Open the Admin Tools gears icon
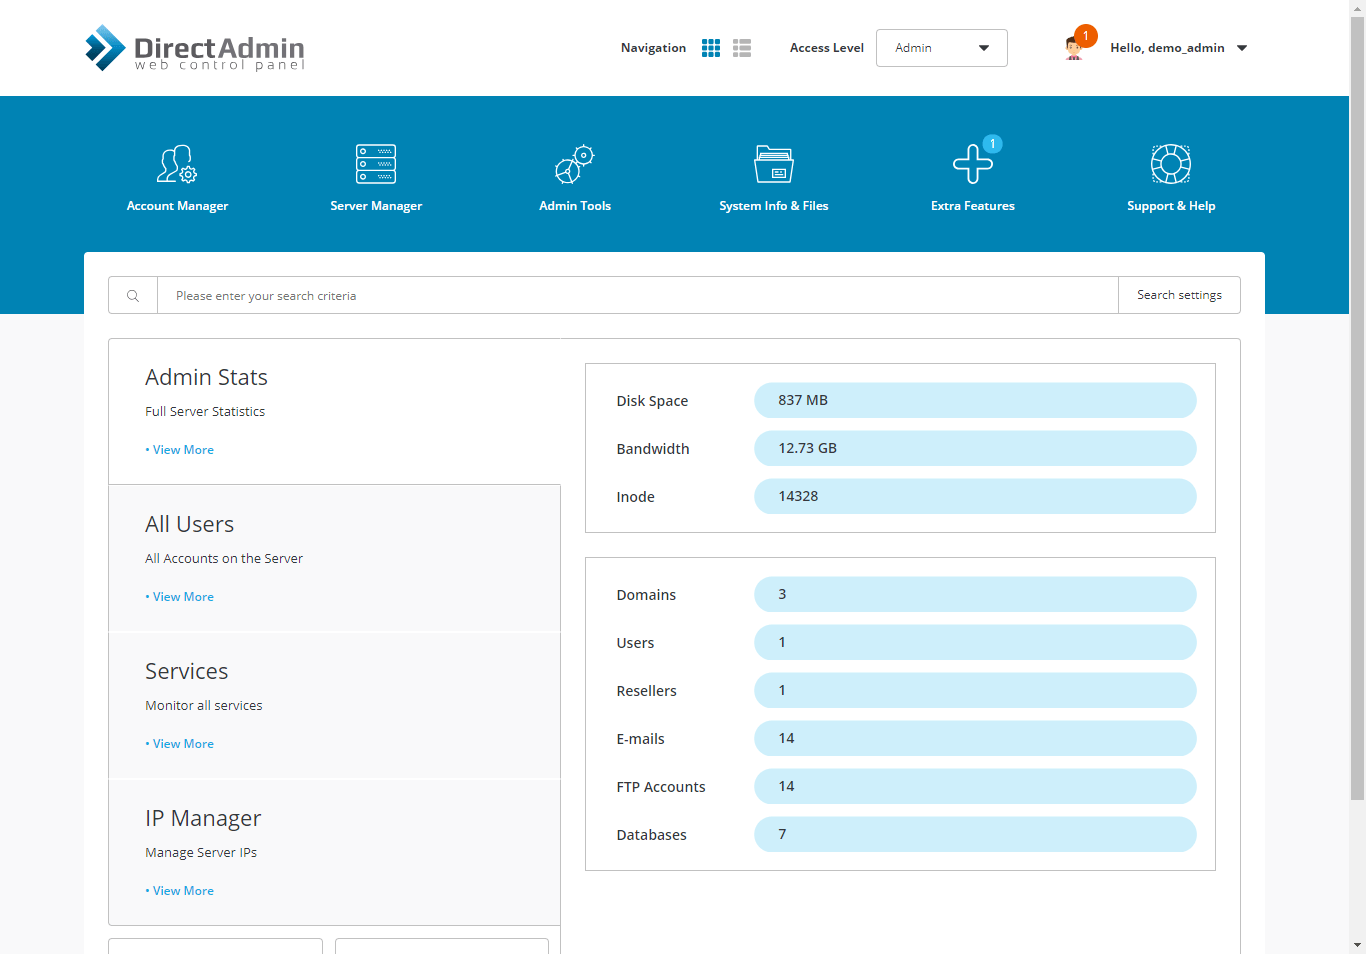This screenshot has width=1366, height=954. (x=575, y=164)
